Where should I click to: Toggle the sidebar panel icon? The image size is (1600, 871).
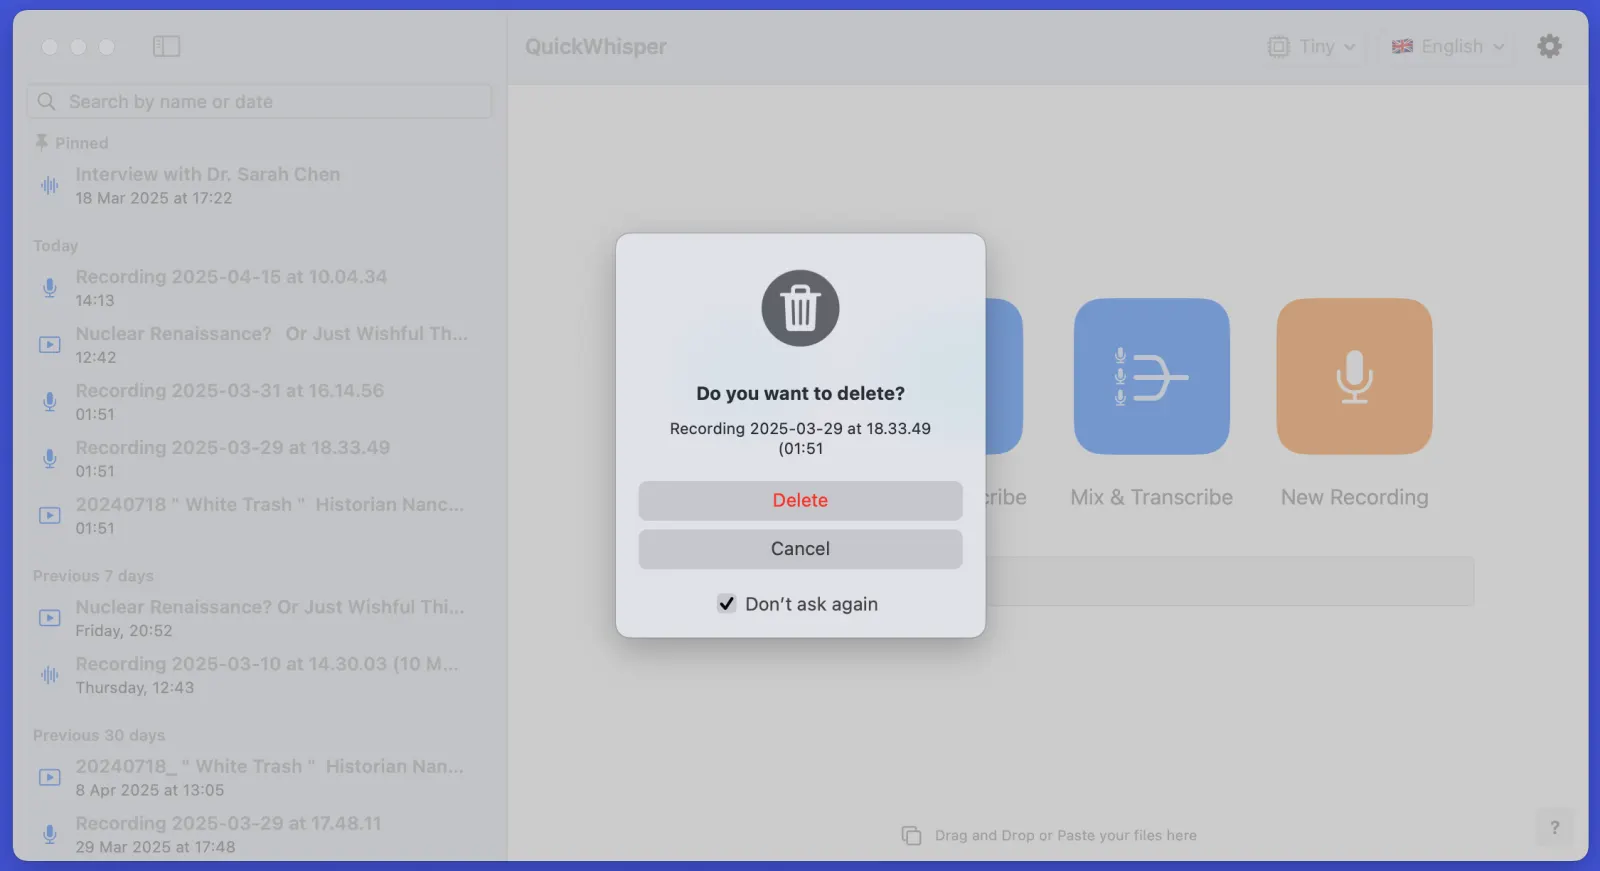(x=166, y=46)
